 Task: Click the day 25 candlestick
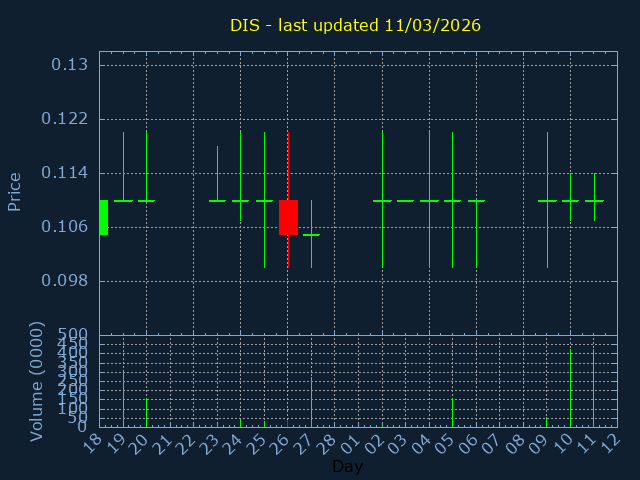(x=264, y=200)
